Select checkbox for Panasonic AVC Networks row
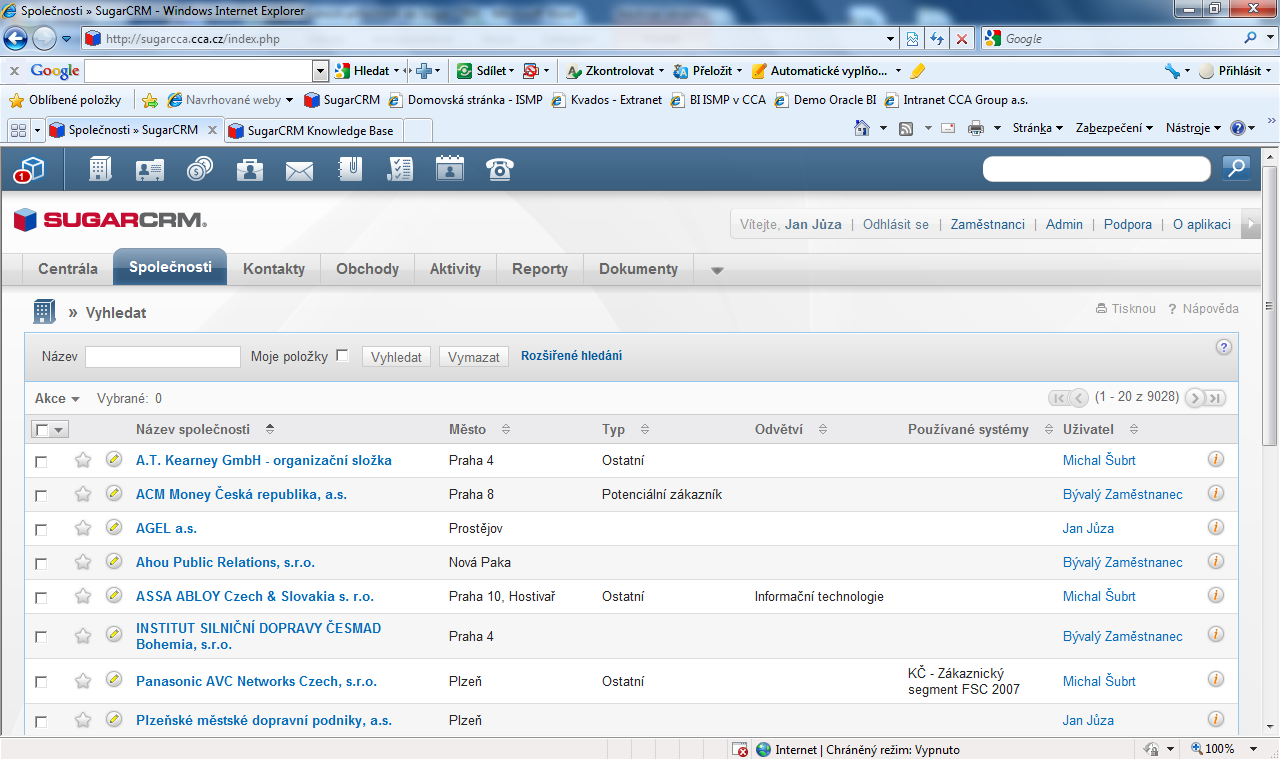 click(41, 682)
